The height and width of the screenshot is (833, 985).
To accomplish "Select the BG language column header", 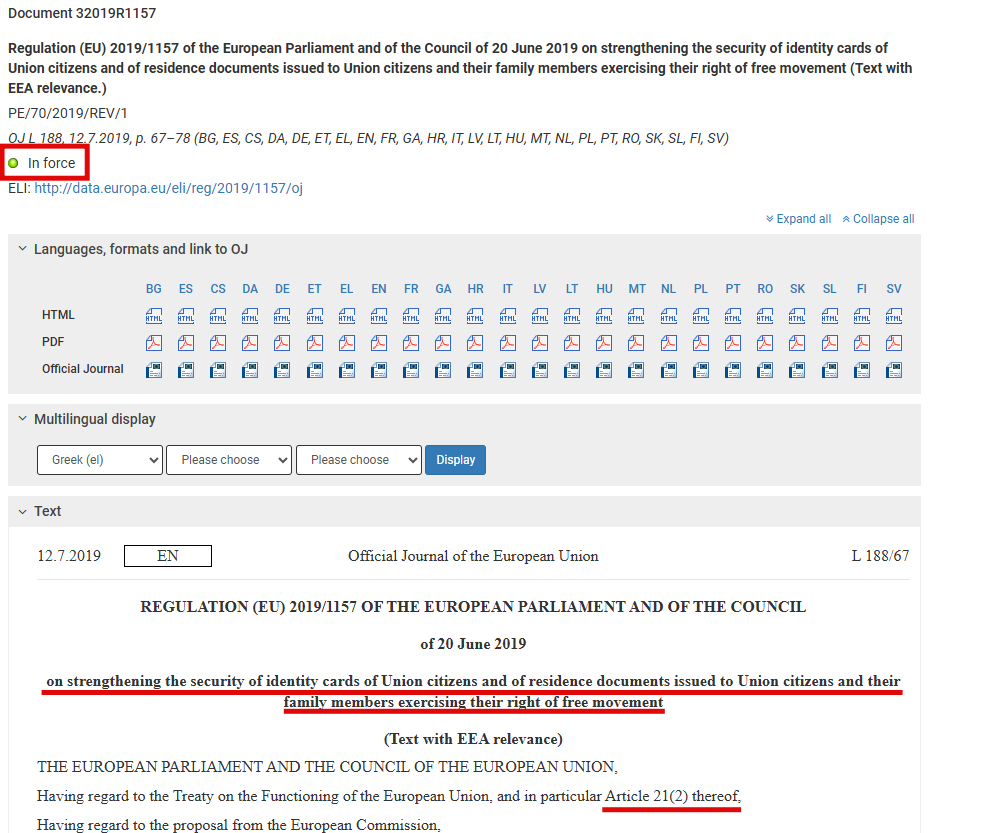I will click(154, 289).
